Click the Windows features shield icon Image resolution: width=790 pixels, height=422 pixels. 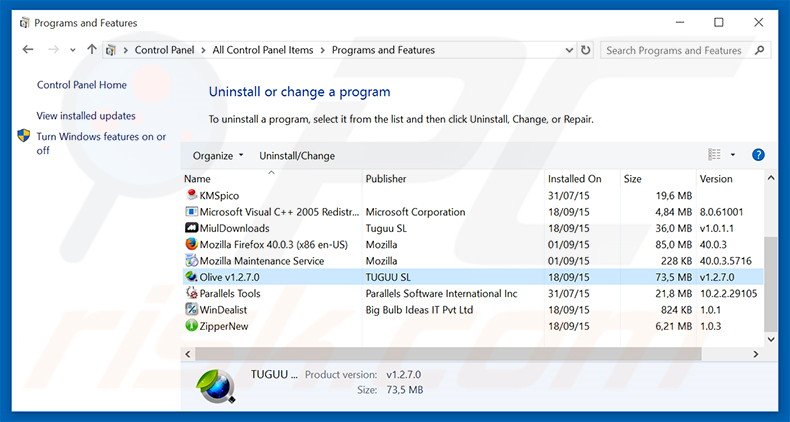(x=24, y=135)
